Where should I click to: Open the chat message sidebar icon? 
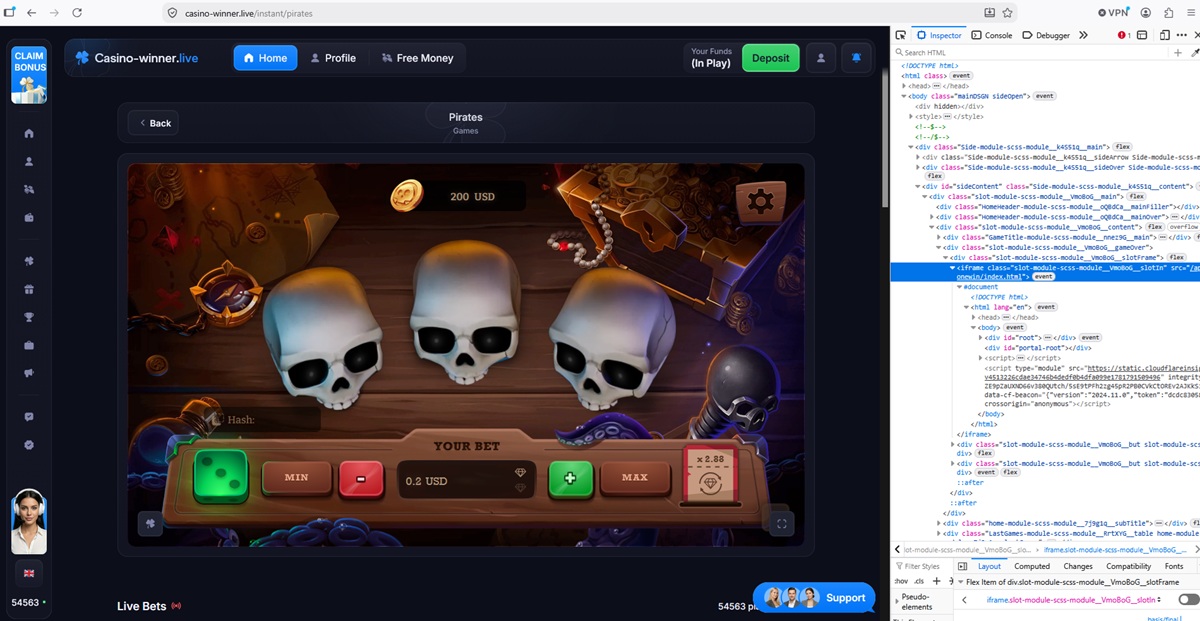point(29,417)
